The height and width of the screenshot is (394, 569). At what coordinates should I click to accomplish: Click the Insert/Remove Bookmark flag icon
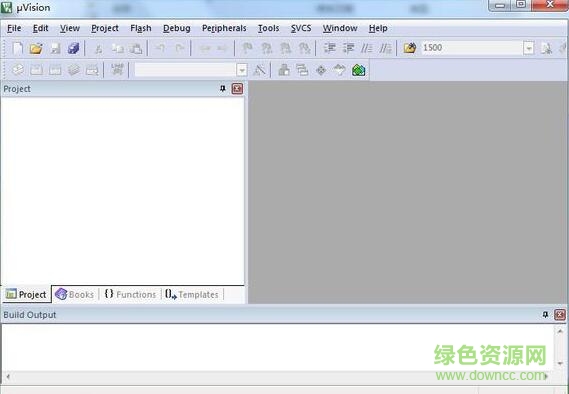pos(247,48)
